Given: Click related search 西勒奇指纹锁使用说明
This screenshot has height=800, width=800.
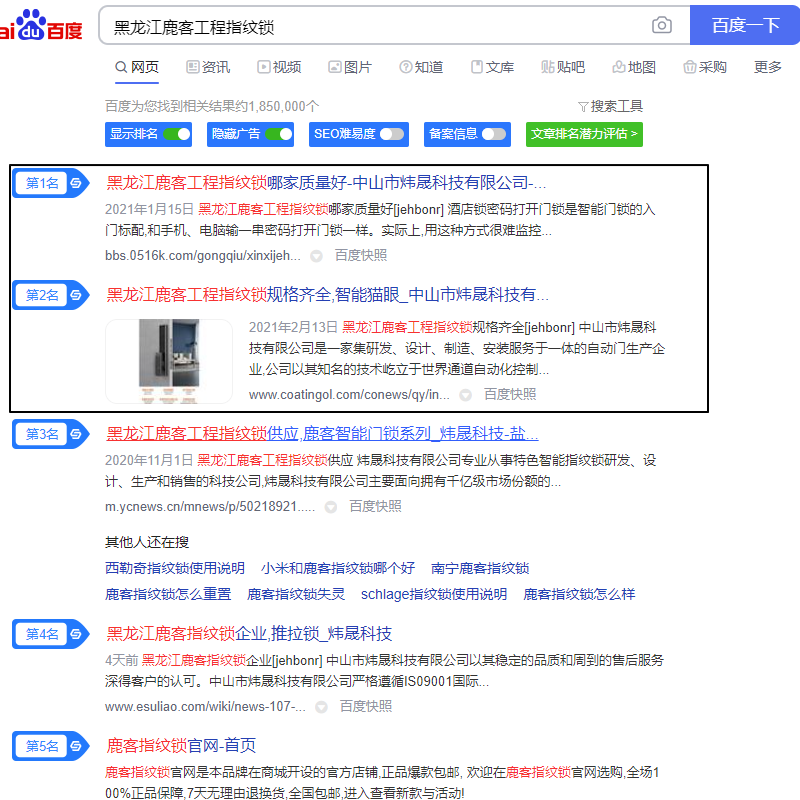Looking at the screenshot, I should click(x=175, y=568).
